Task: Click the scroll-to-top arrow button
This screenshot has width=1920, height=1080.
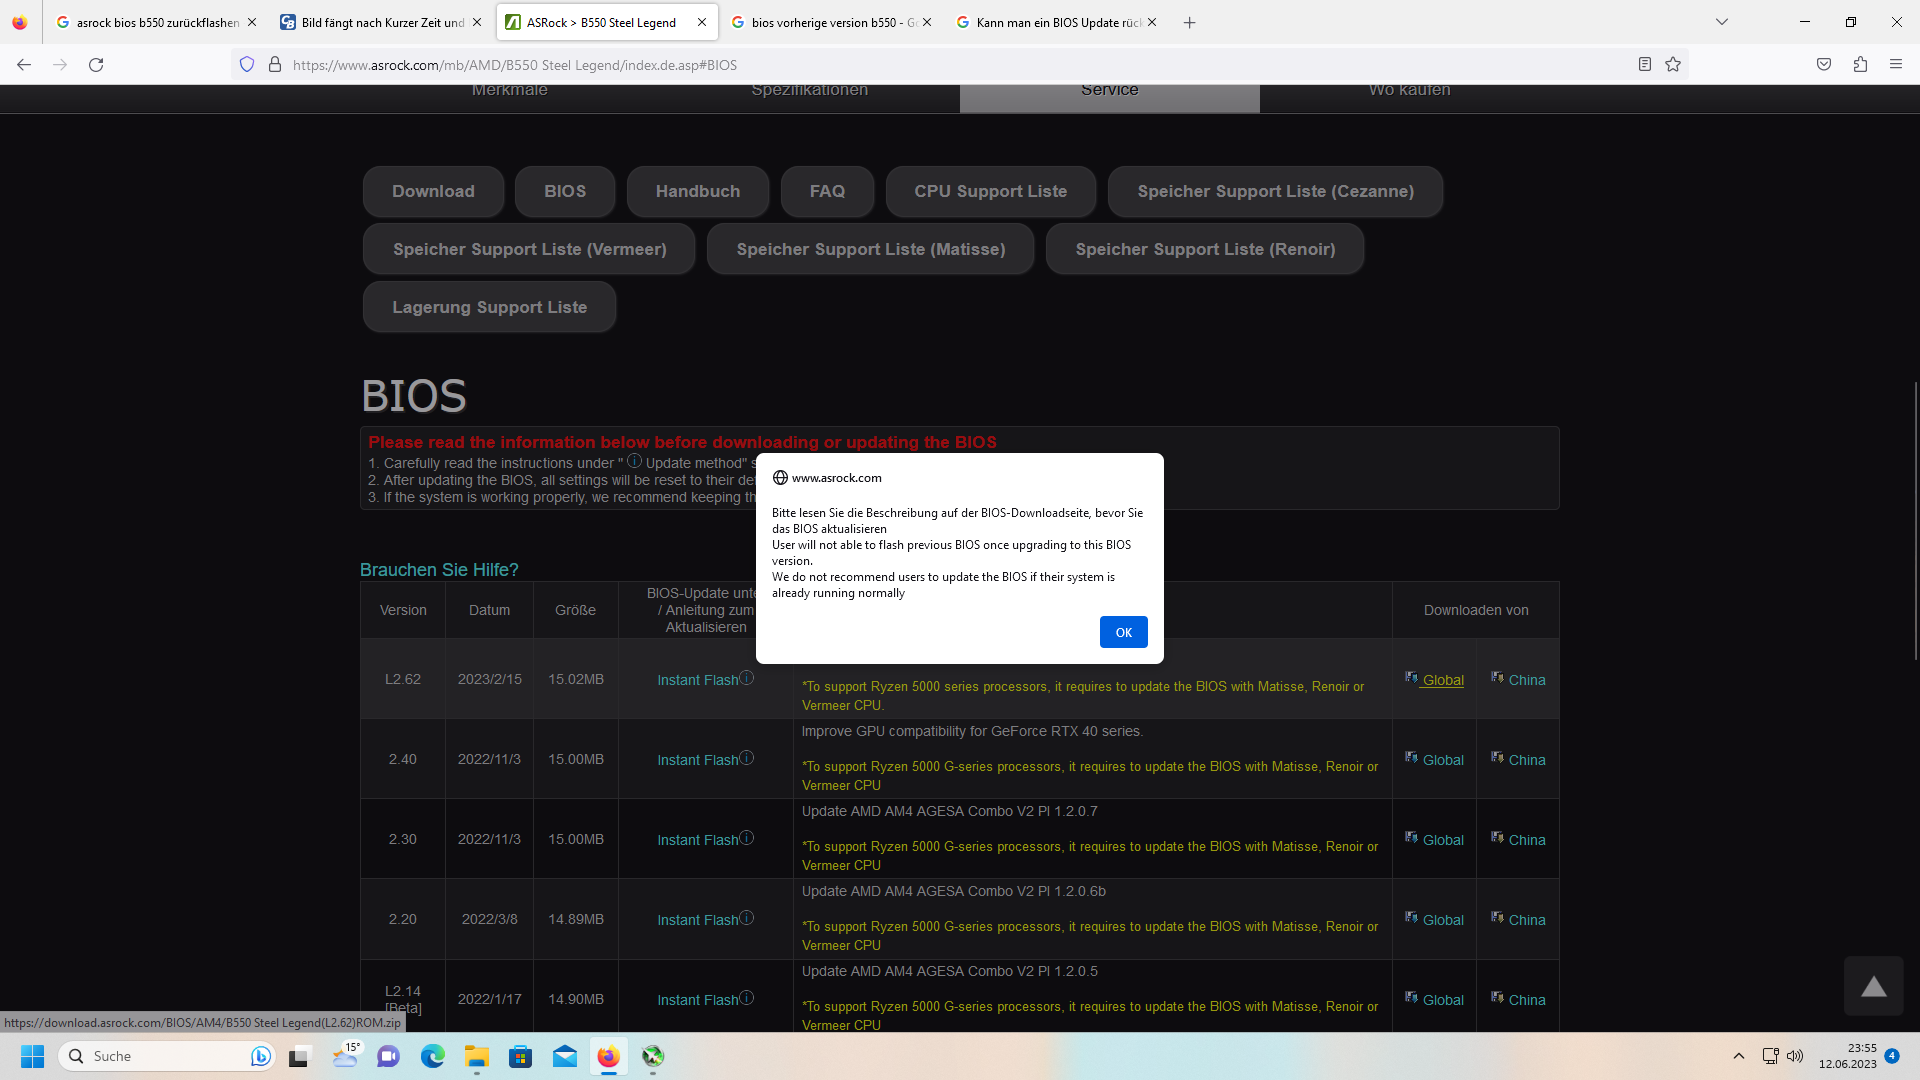Action: pos(1873,987)
